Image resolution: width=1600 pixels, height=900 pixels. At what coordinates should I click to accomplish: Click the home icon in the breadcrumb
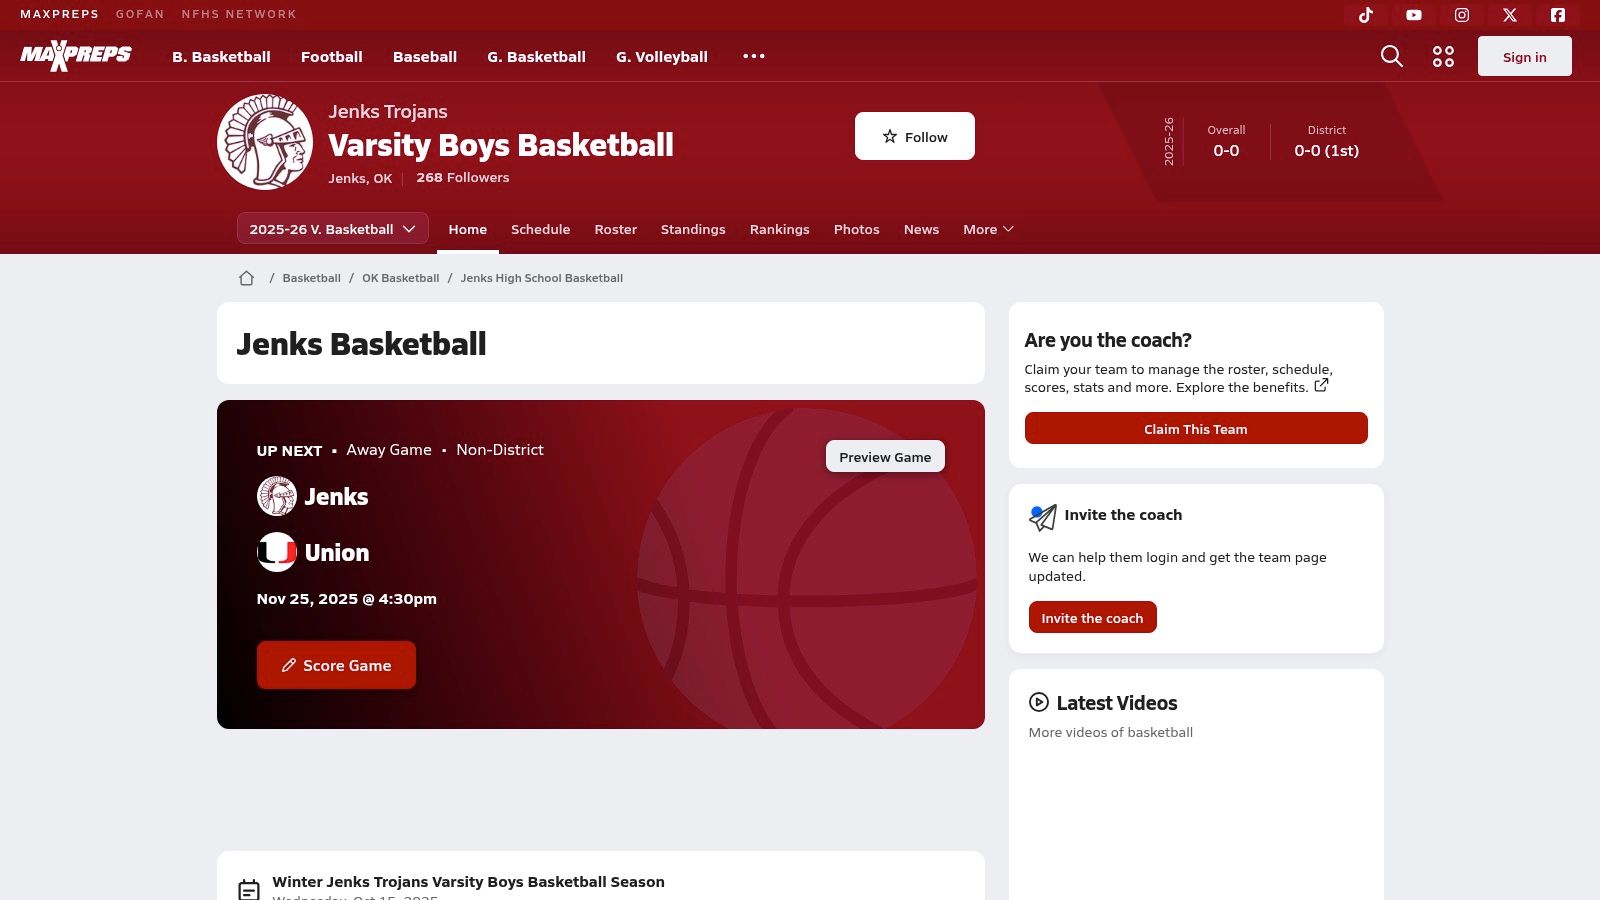click(x=246, y=277)
